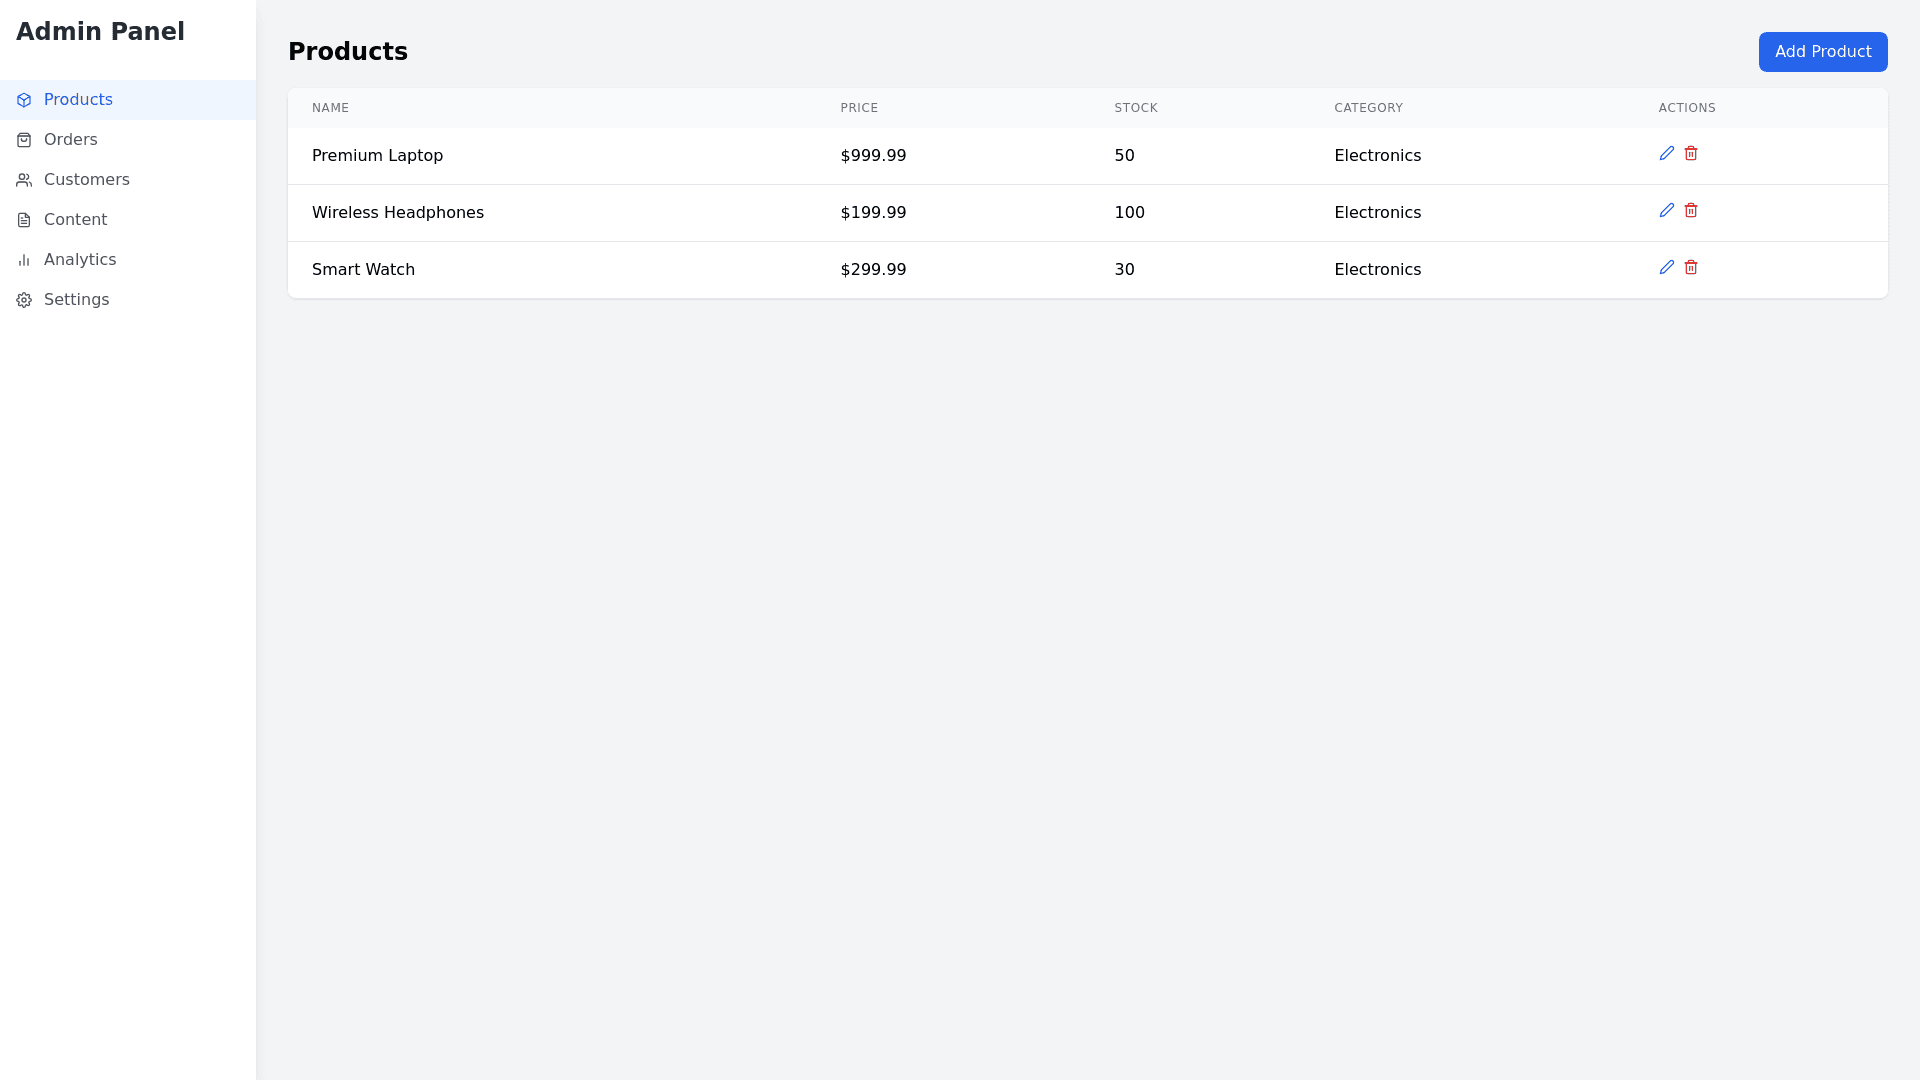
Task: Select the Products box icon in sidebar
Action: coord(23,100)
